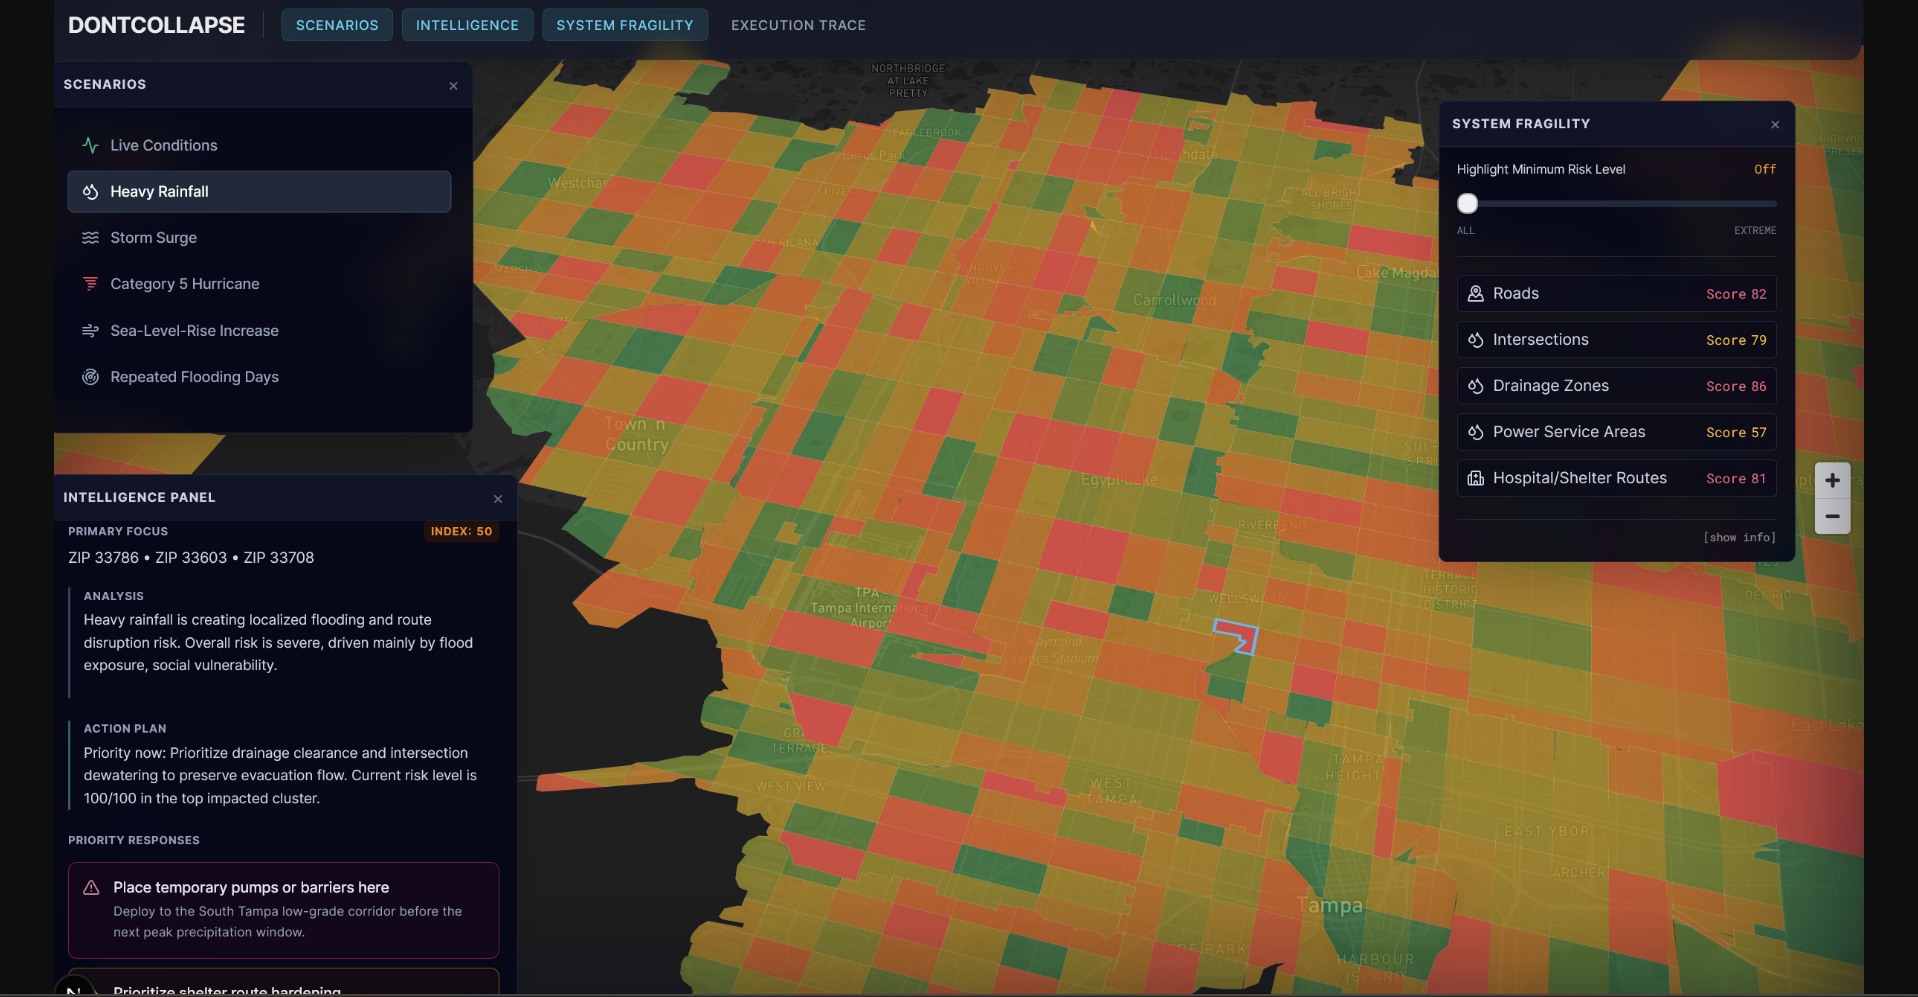Click the Highlight Minimum Risk Level slider handle
The image size is (1918, 997).
pyautogui.click(x=1467, y=204)
